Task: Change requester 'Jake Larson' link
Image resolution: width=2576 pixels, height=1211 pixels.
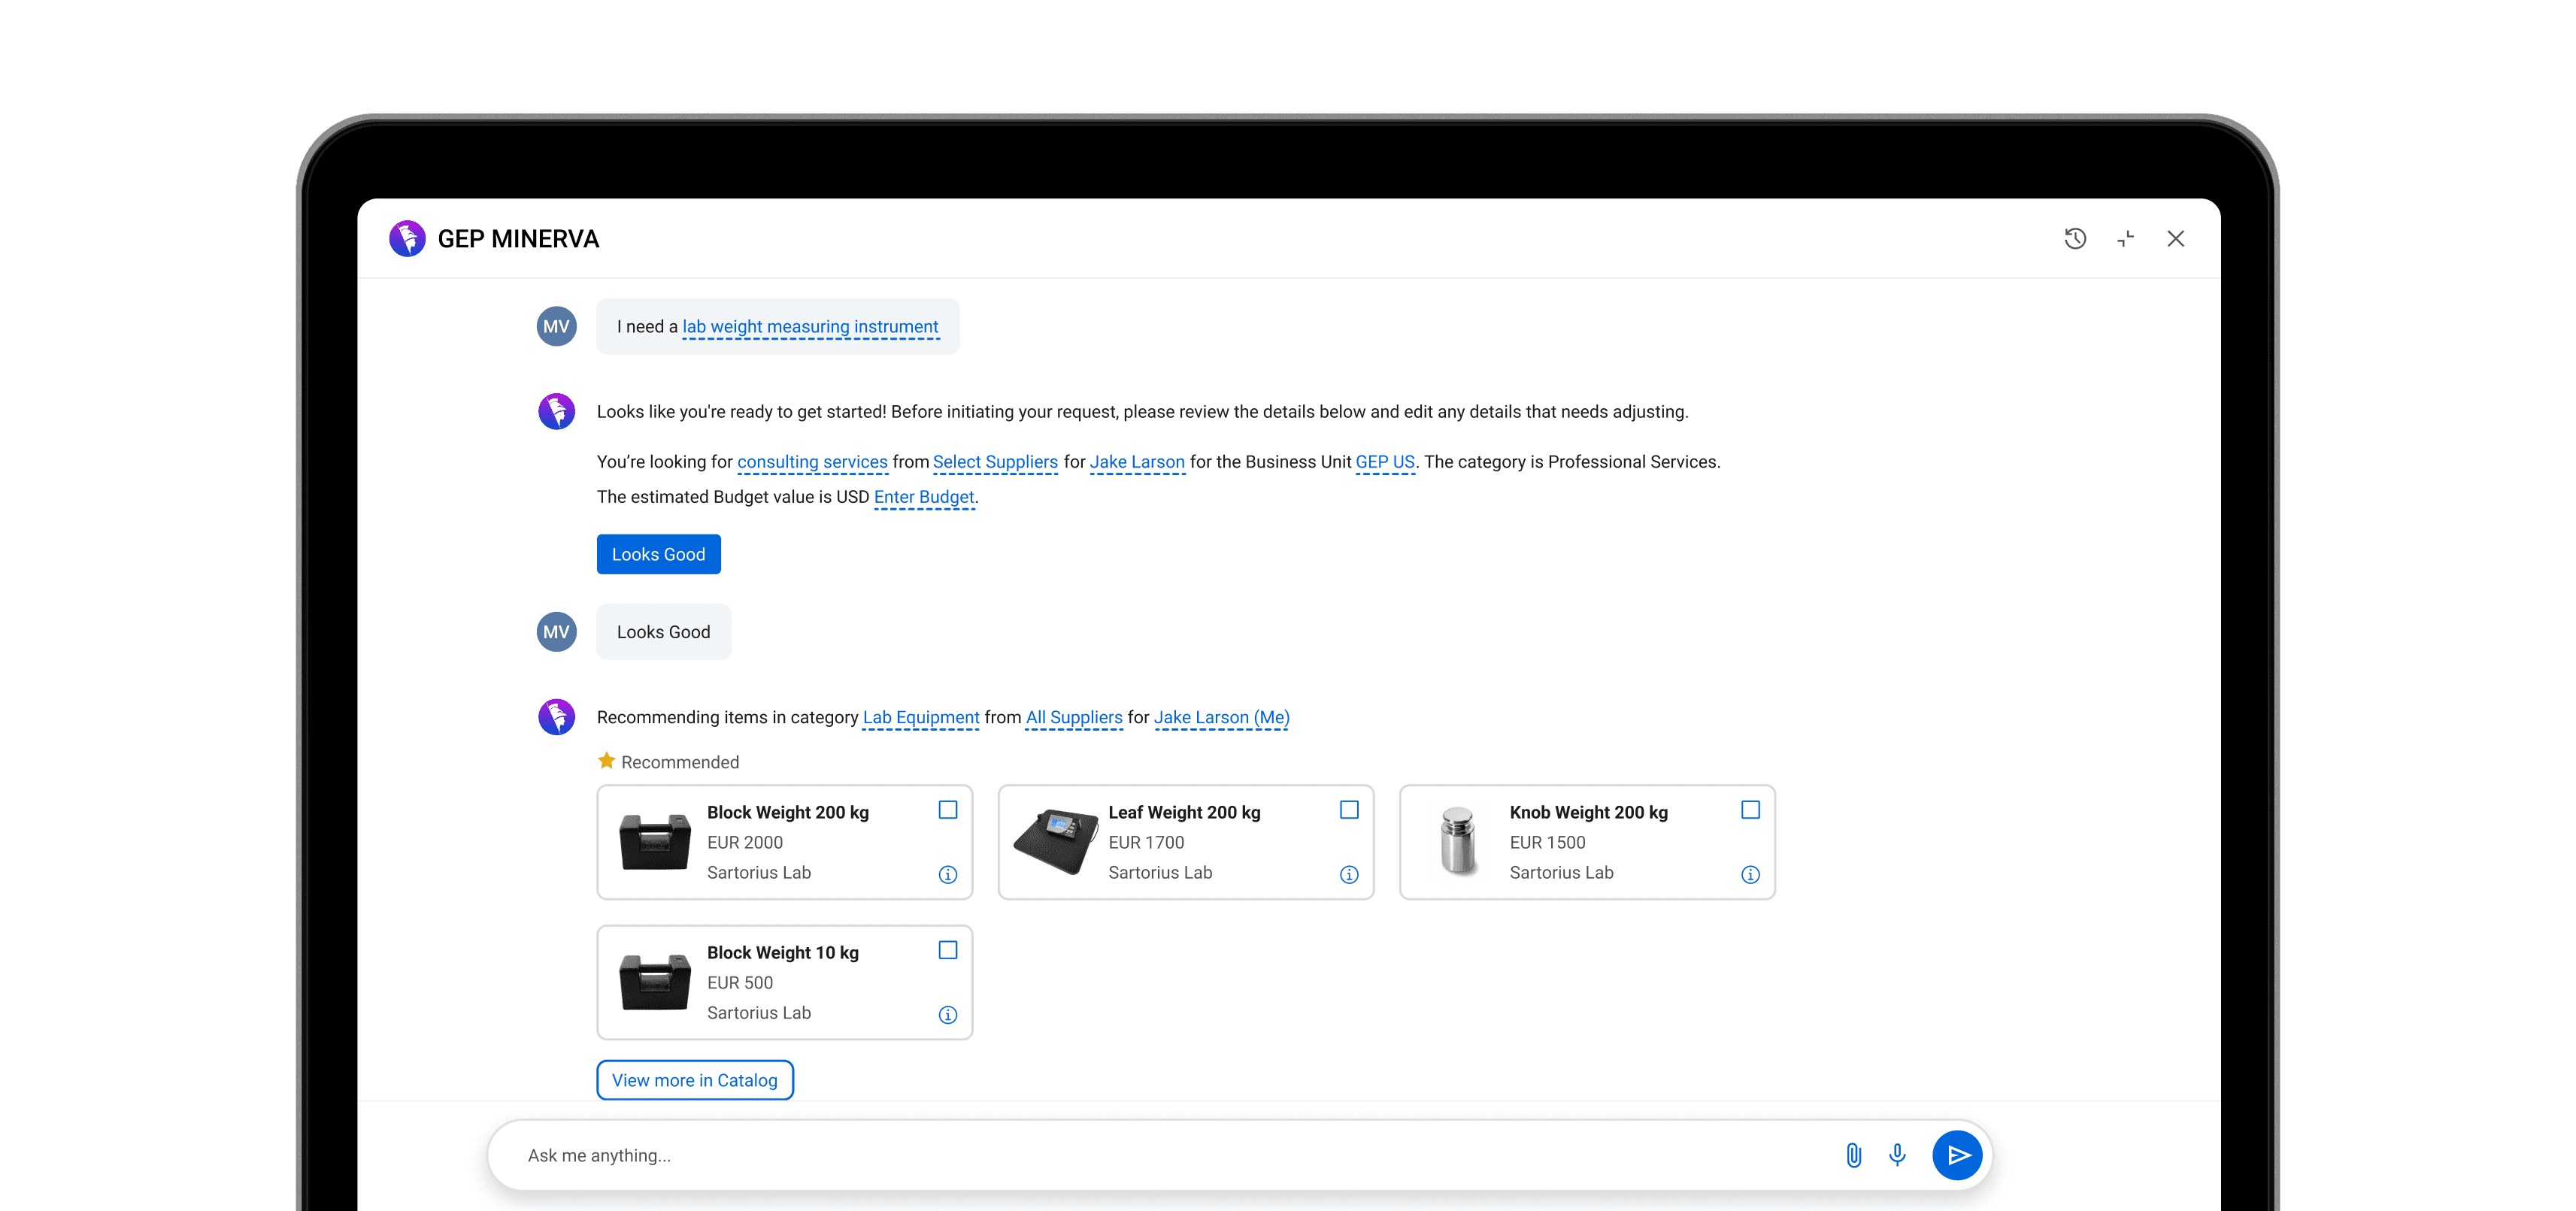Action: pyautogui.click(x=1137, y=462)
